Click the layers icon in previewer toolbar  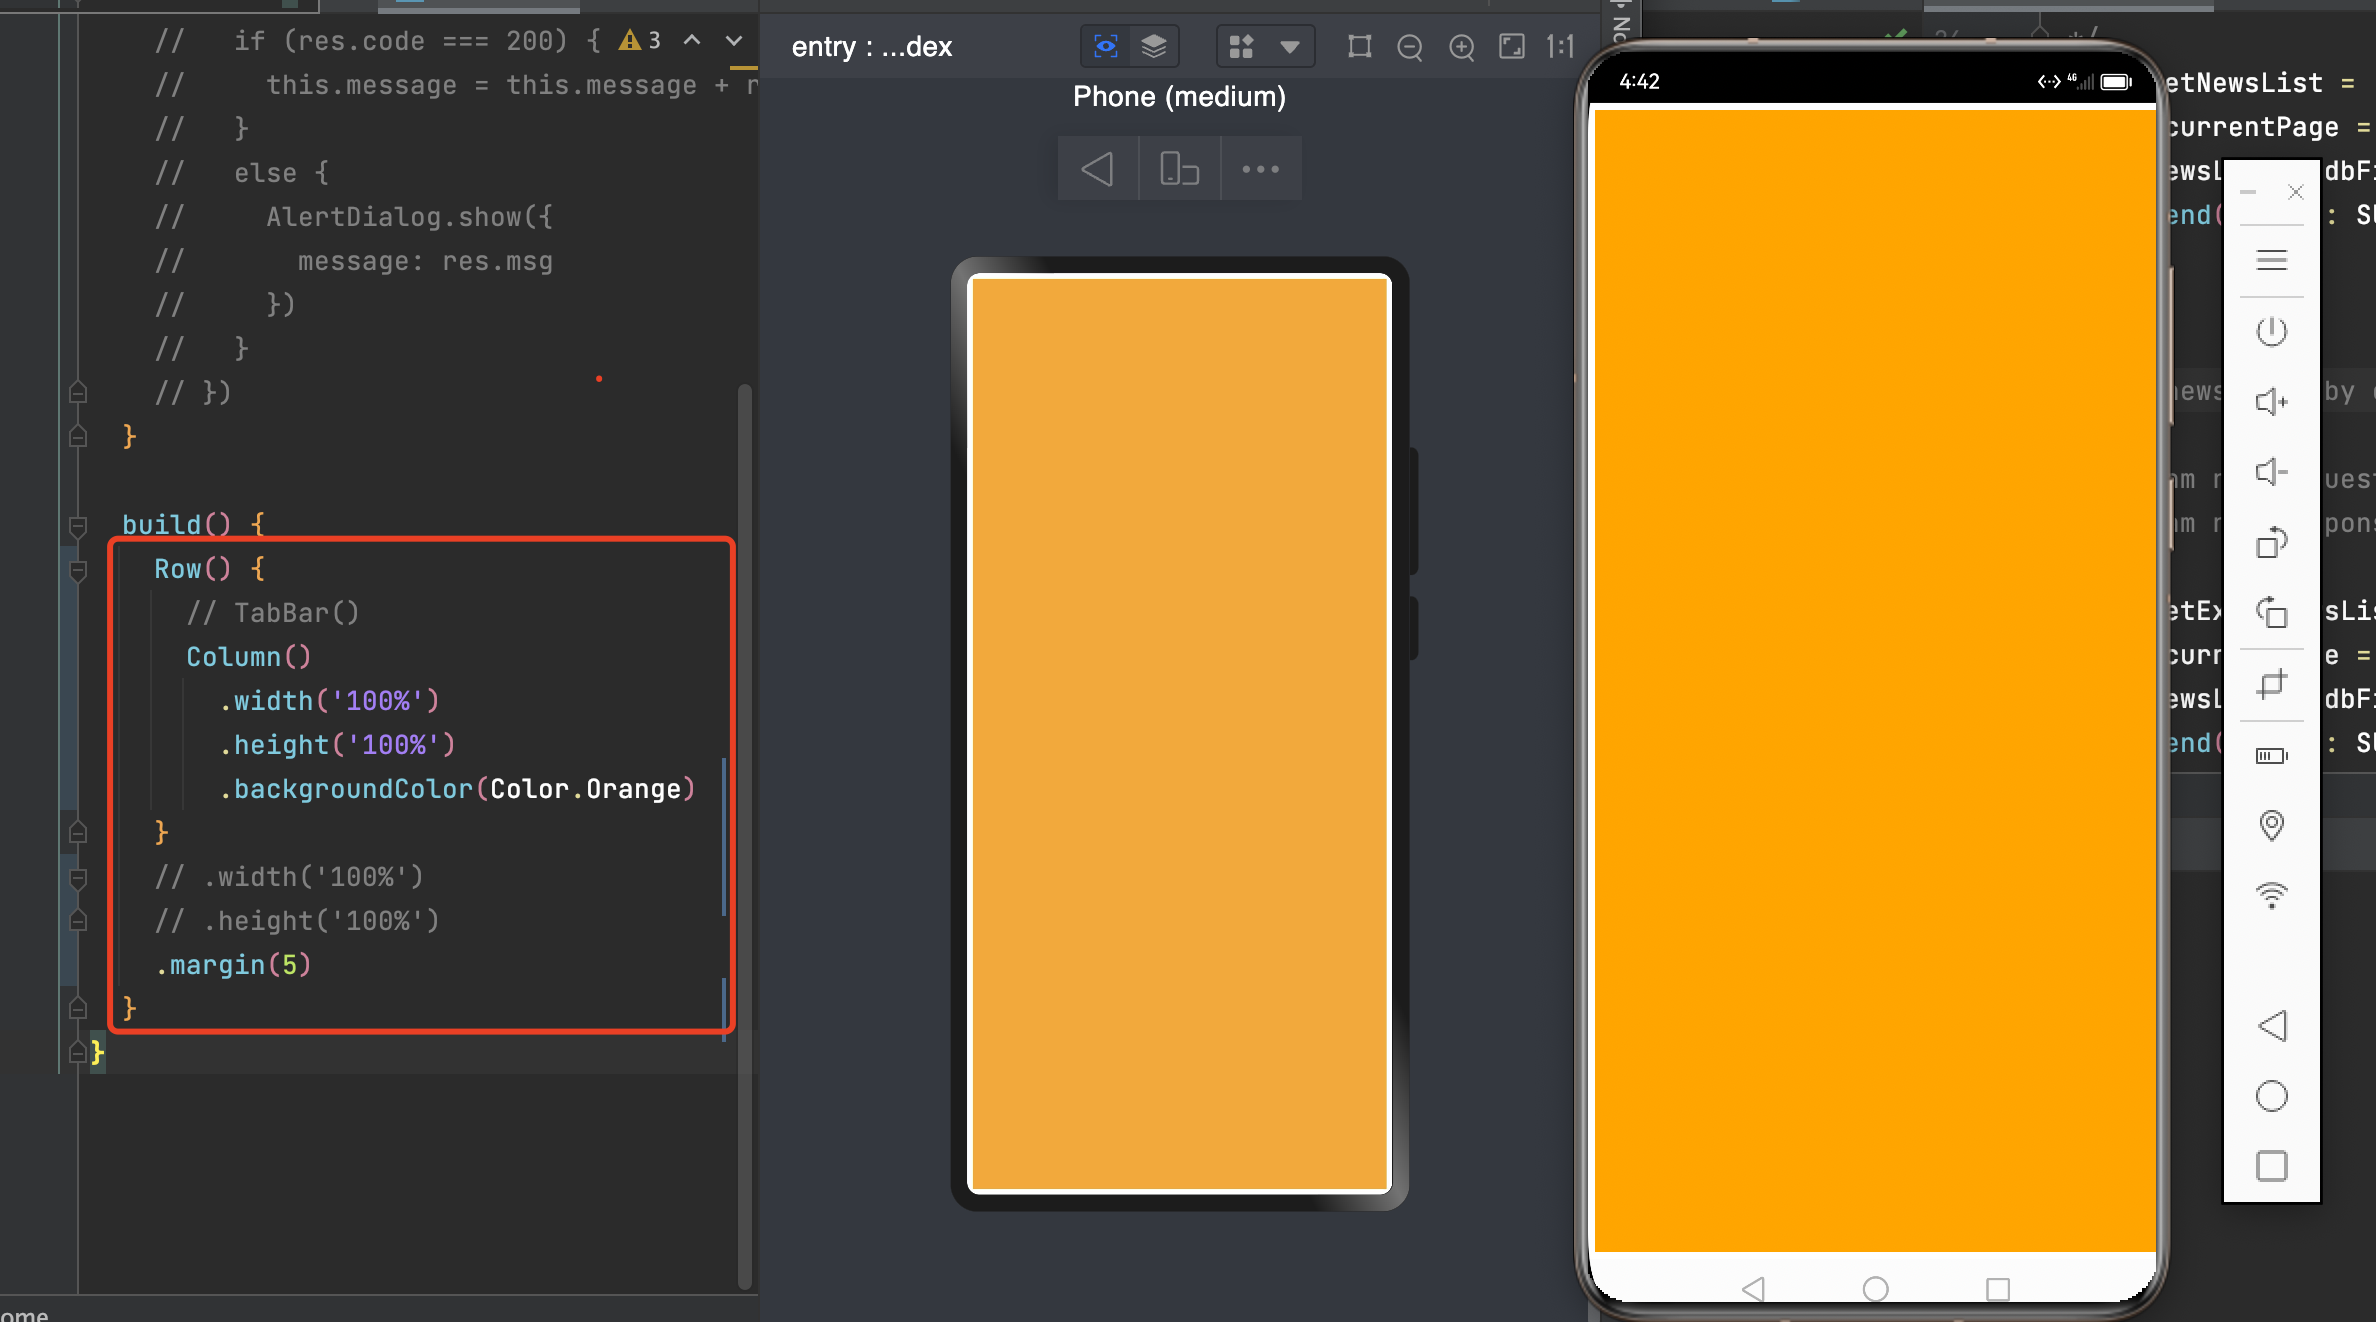point(1154,46)
